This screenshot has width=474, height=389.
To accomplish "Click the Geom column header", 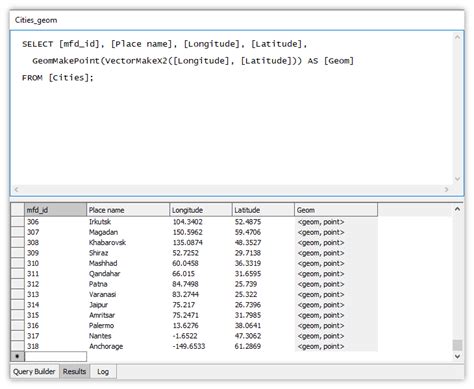I will point(336,210).
